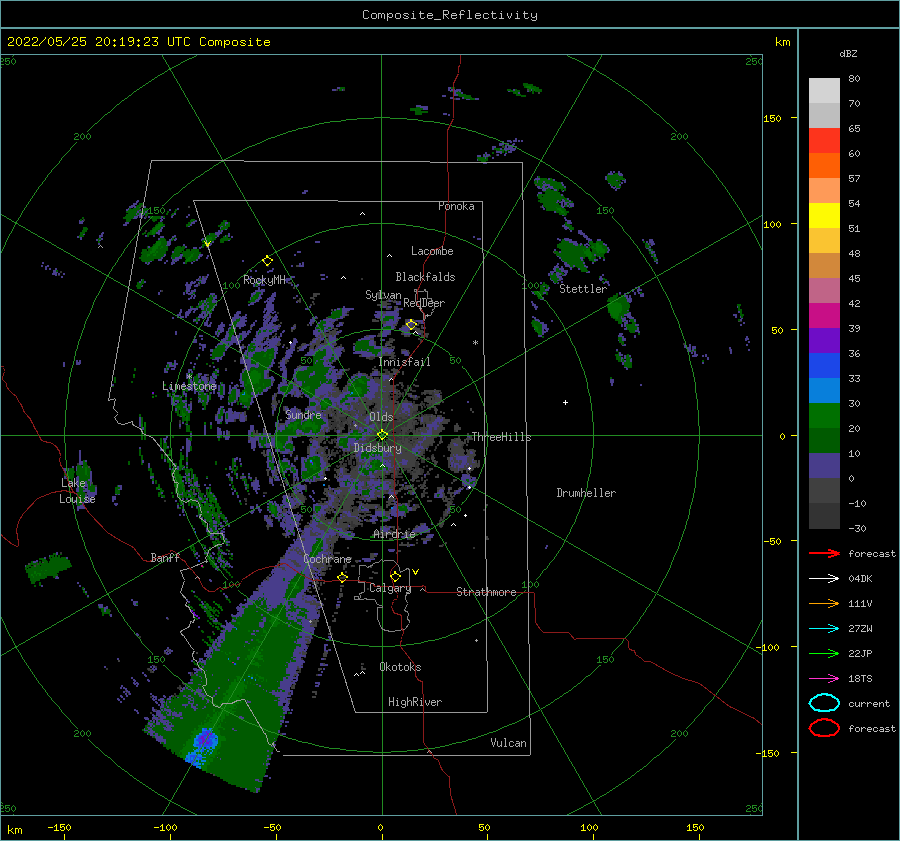Select the Limestone label
This screenshot has height=841, width=900.
click(189, 386)
